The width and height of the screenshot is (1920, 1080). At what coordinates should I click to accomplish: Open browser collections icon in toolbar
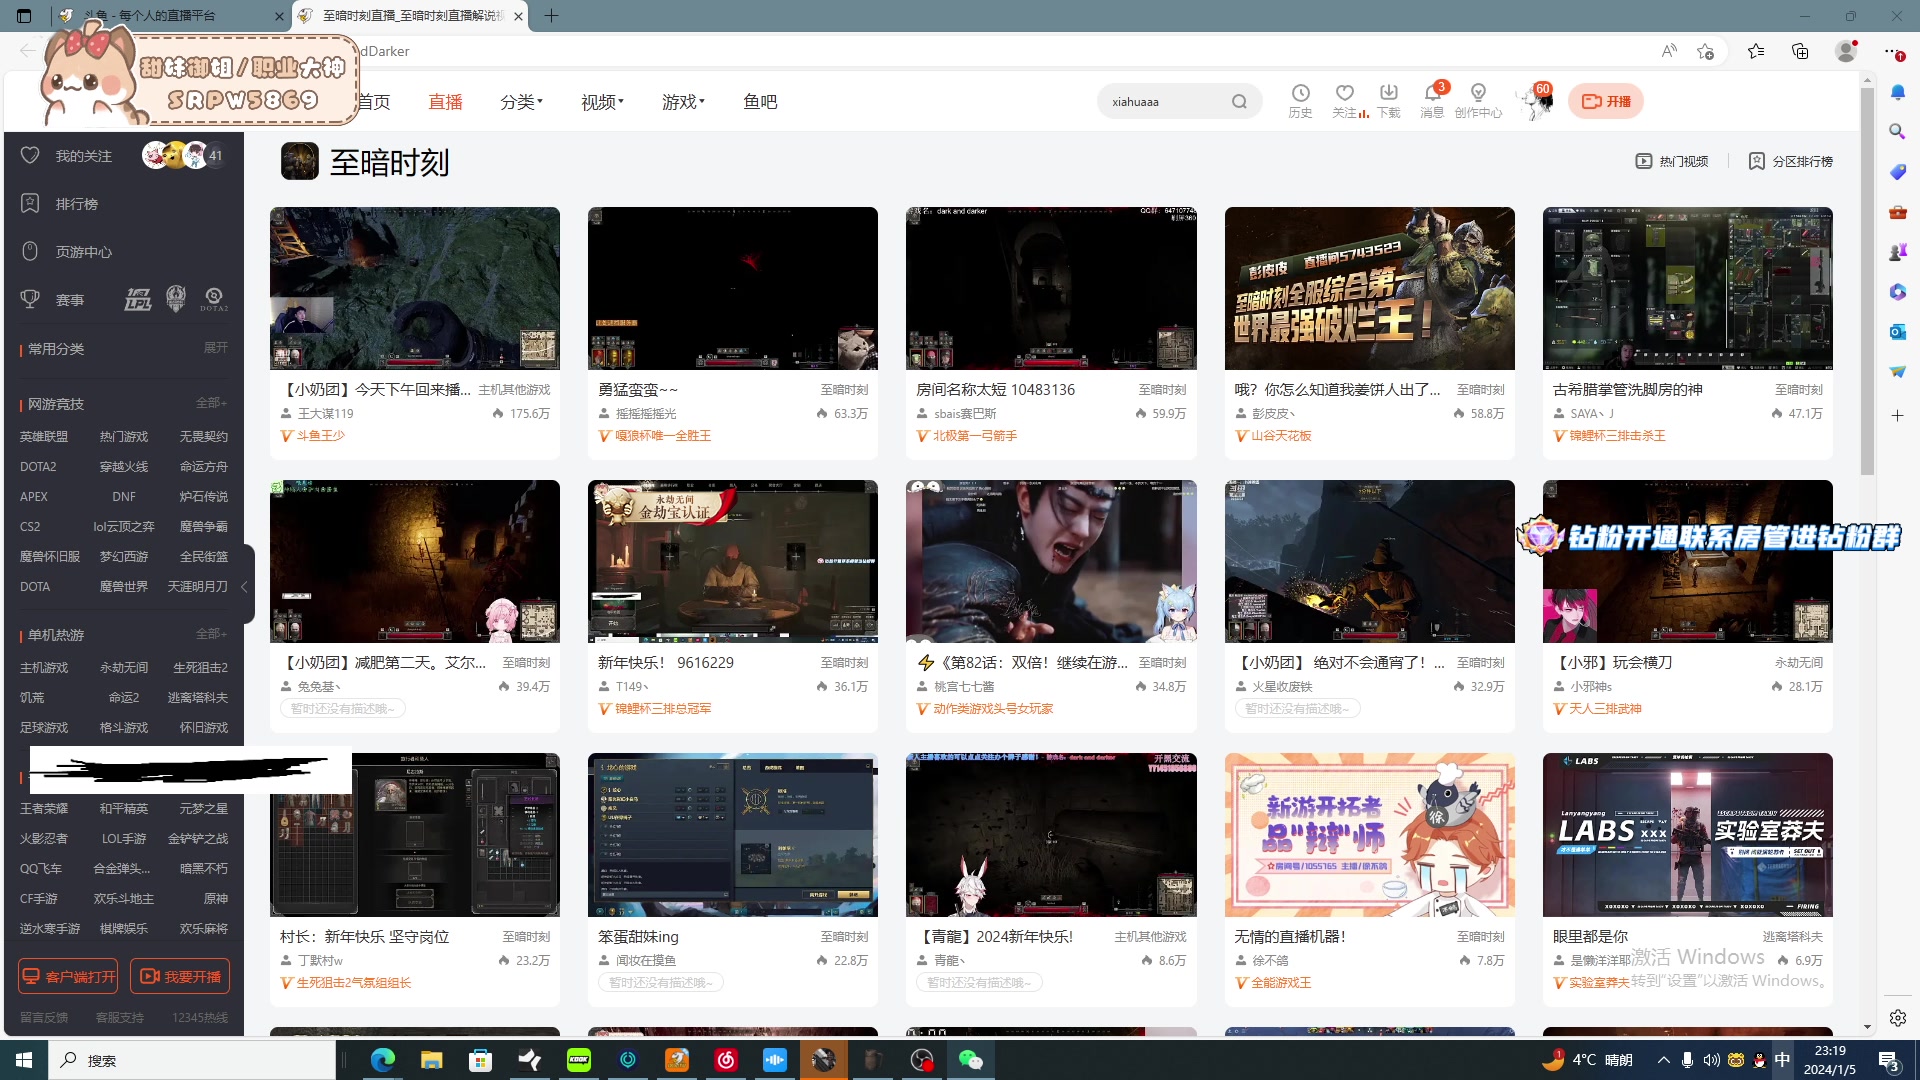coord(1800,51)
